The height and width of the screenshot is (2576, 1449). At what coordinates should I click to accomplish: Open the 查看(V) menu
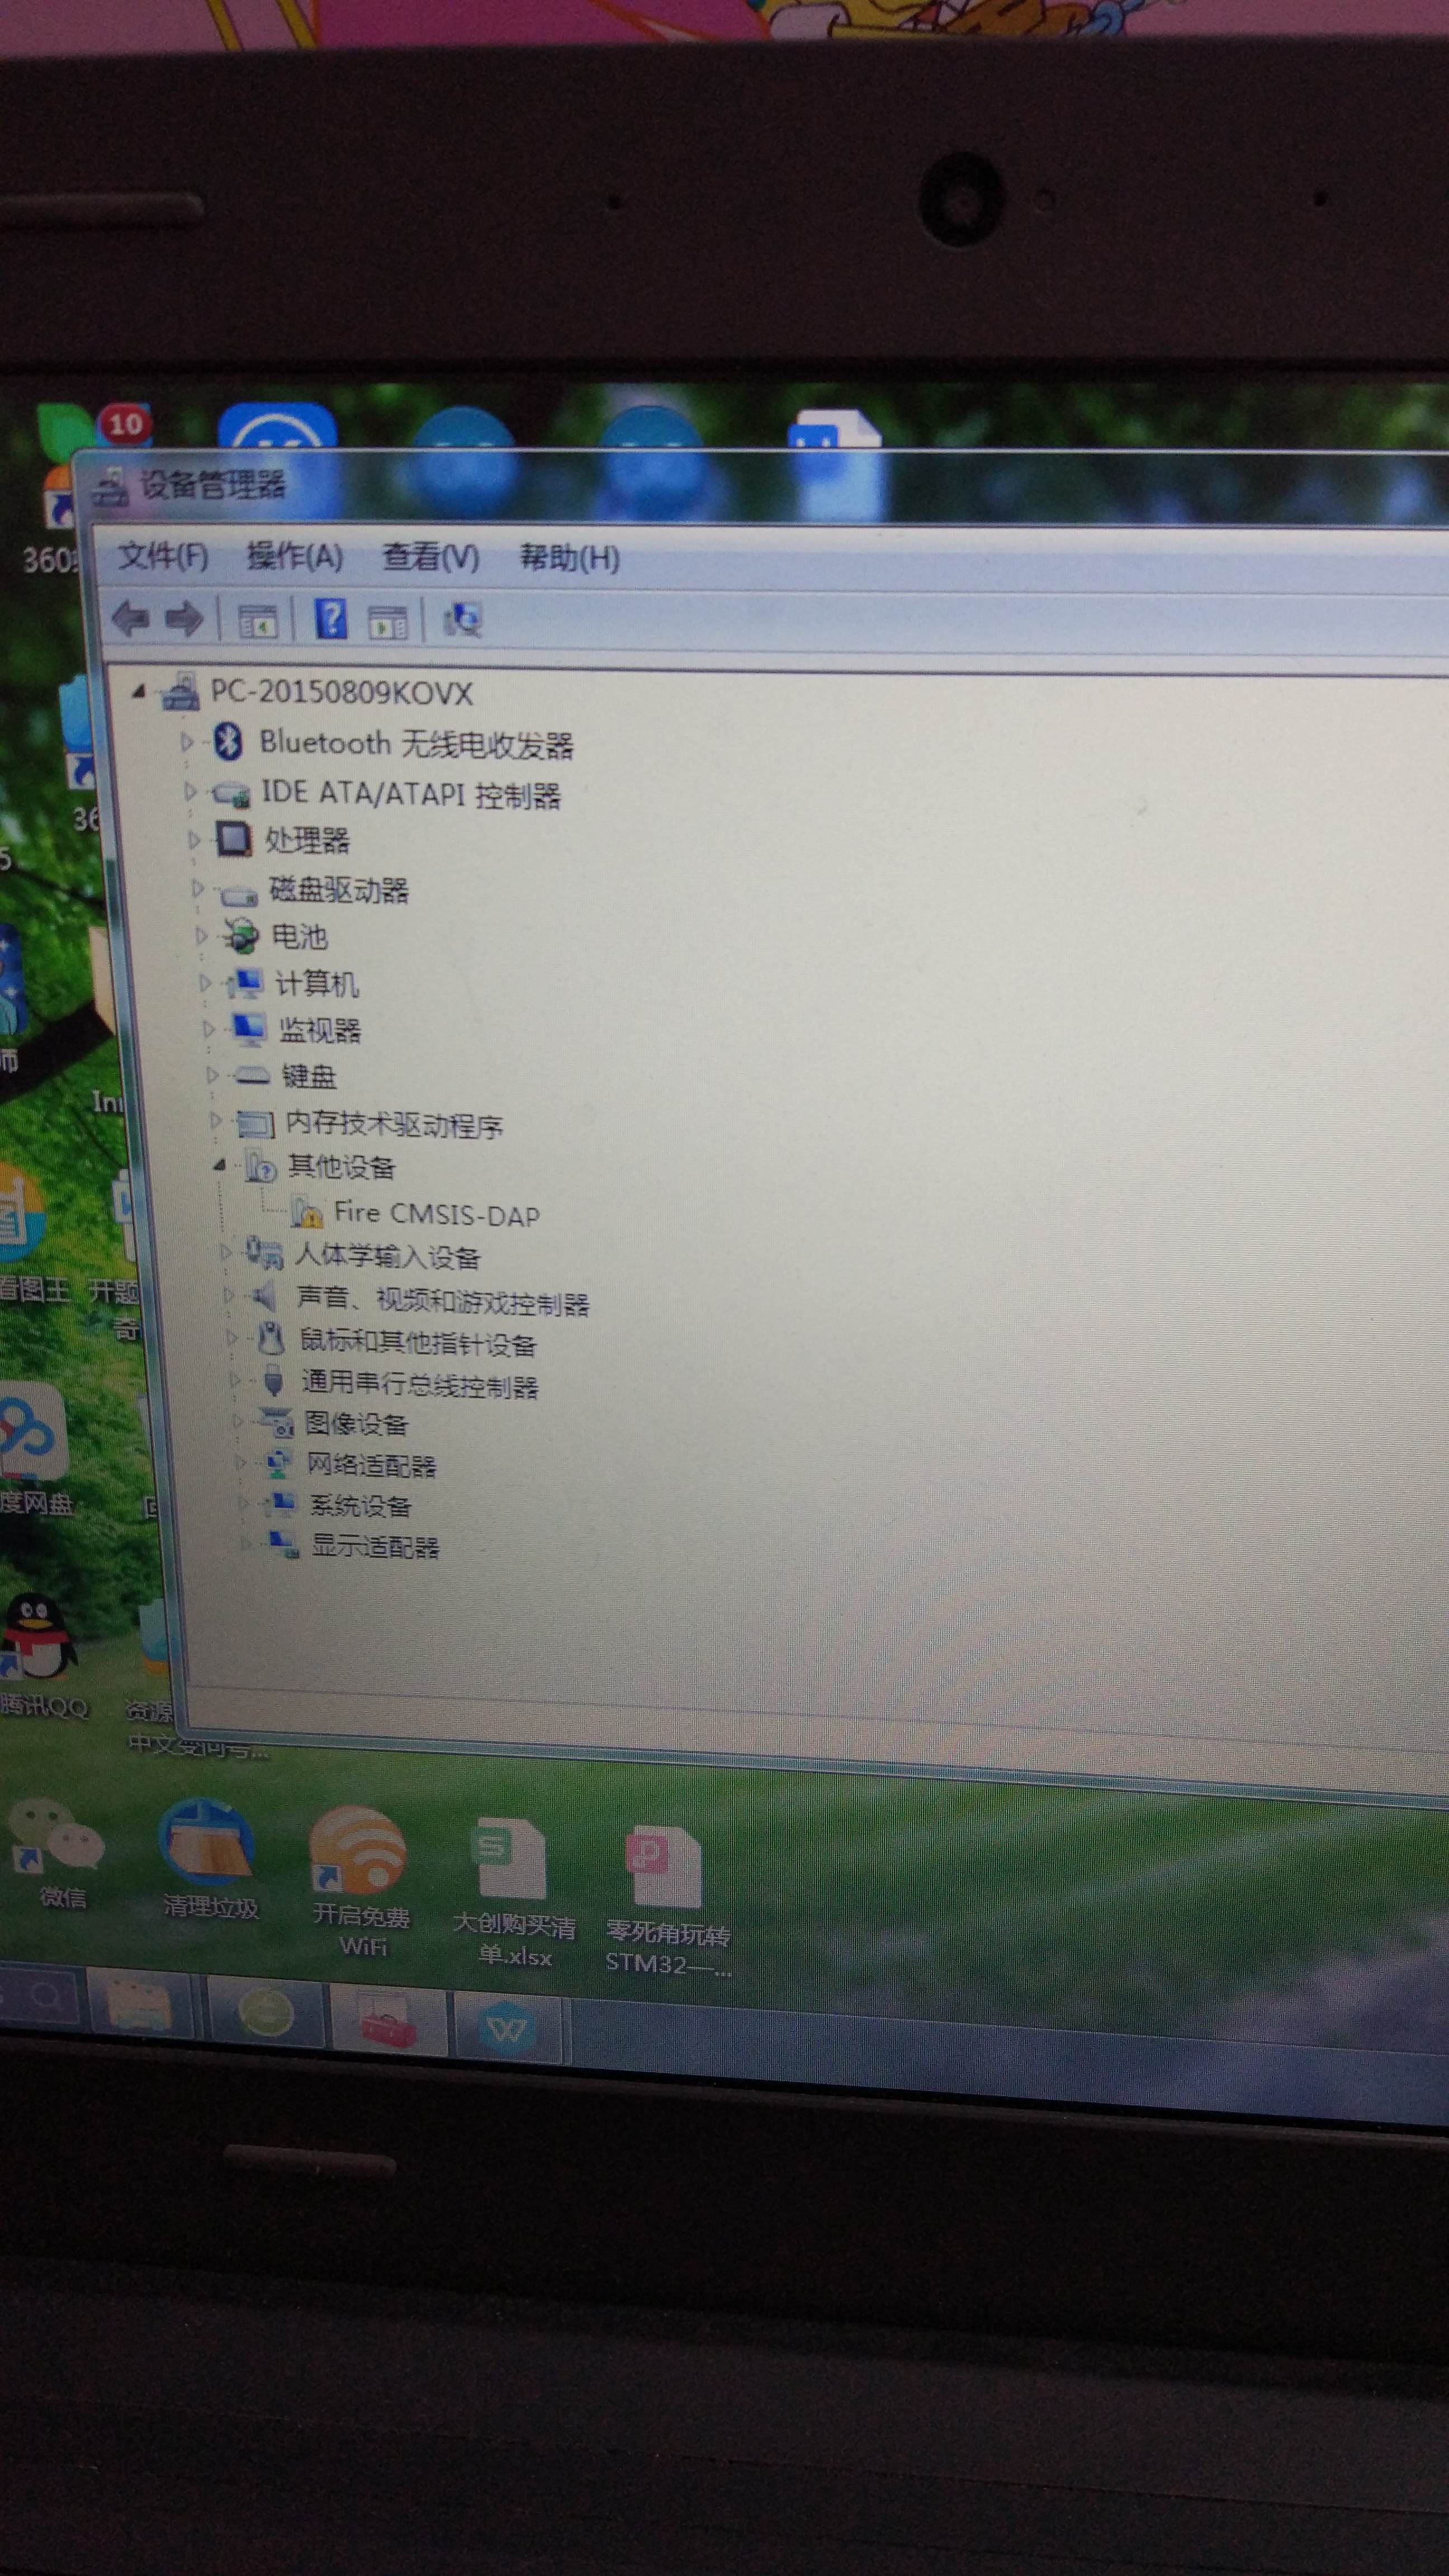430,558
